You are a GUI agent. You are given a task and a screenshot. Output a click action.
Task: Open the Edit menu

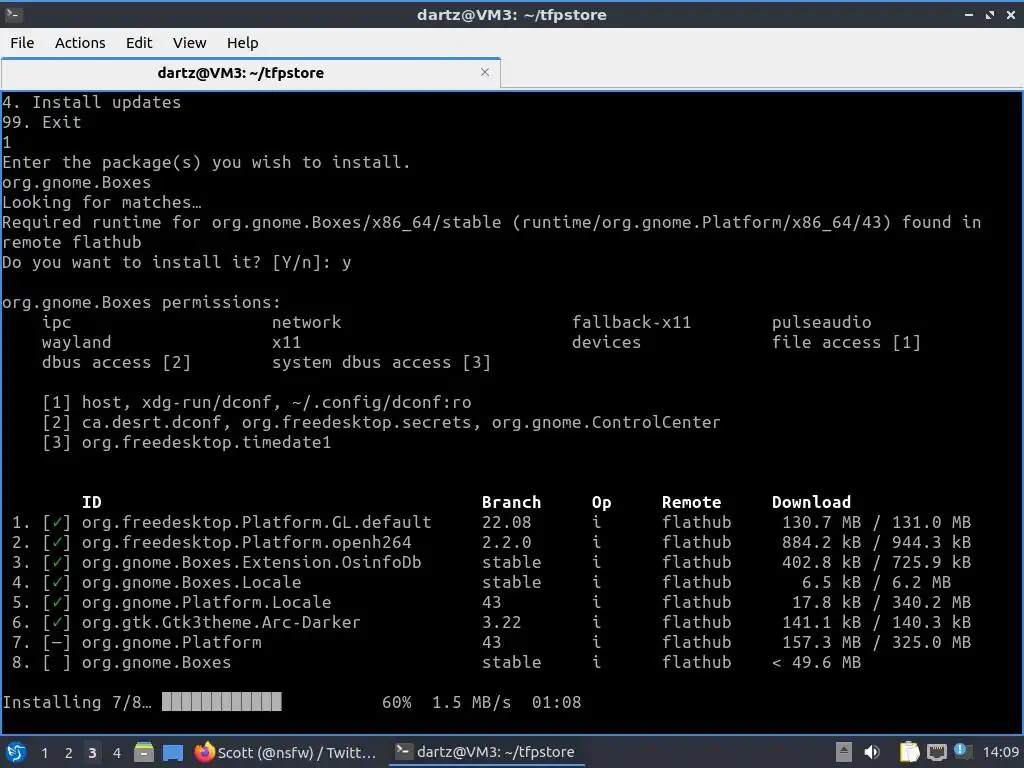click(138, 42)
